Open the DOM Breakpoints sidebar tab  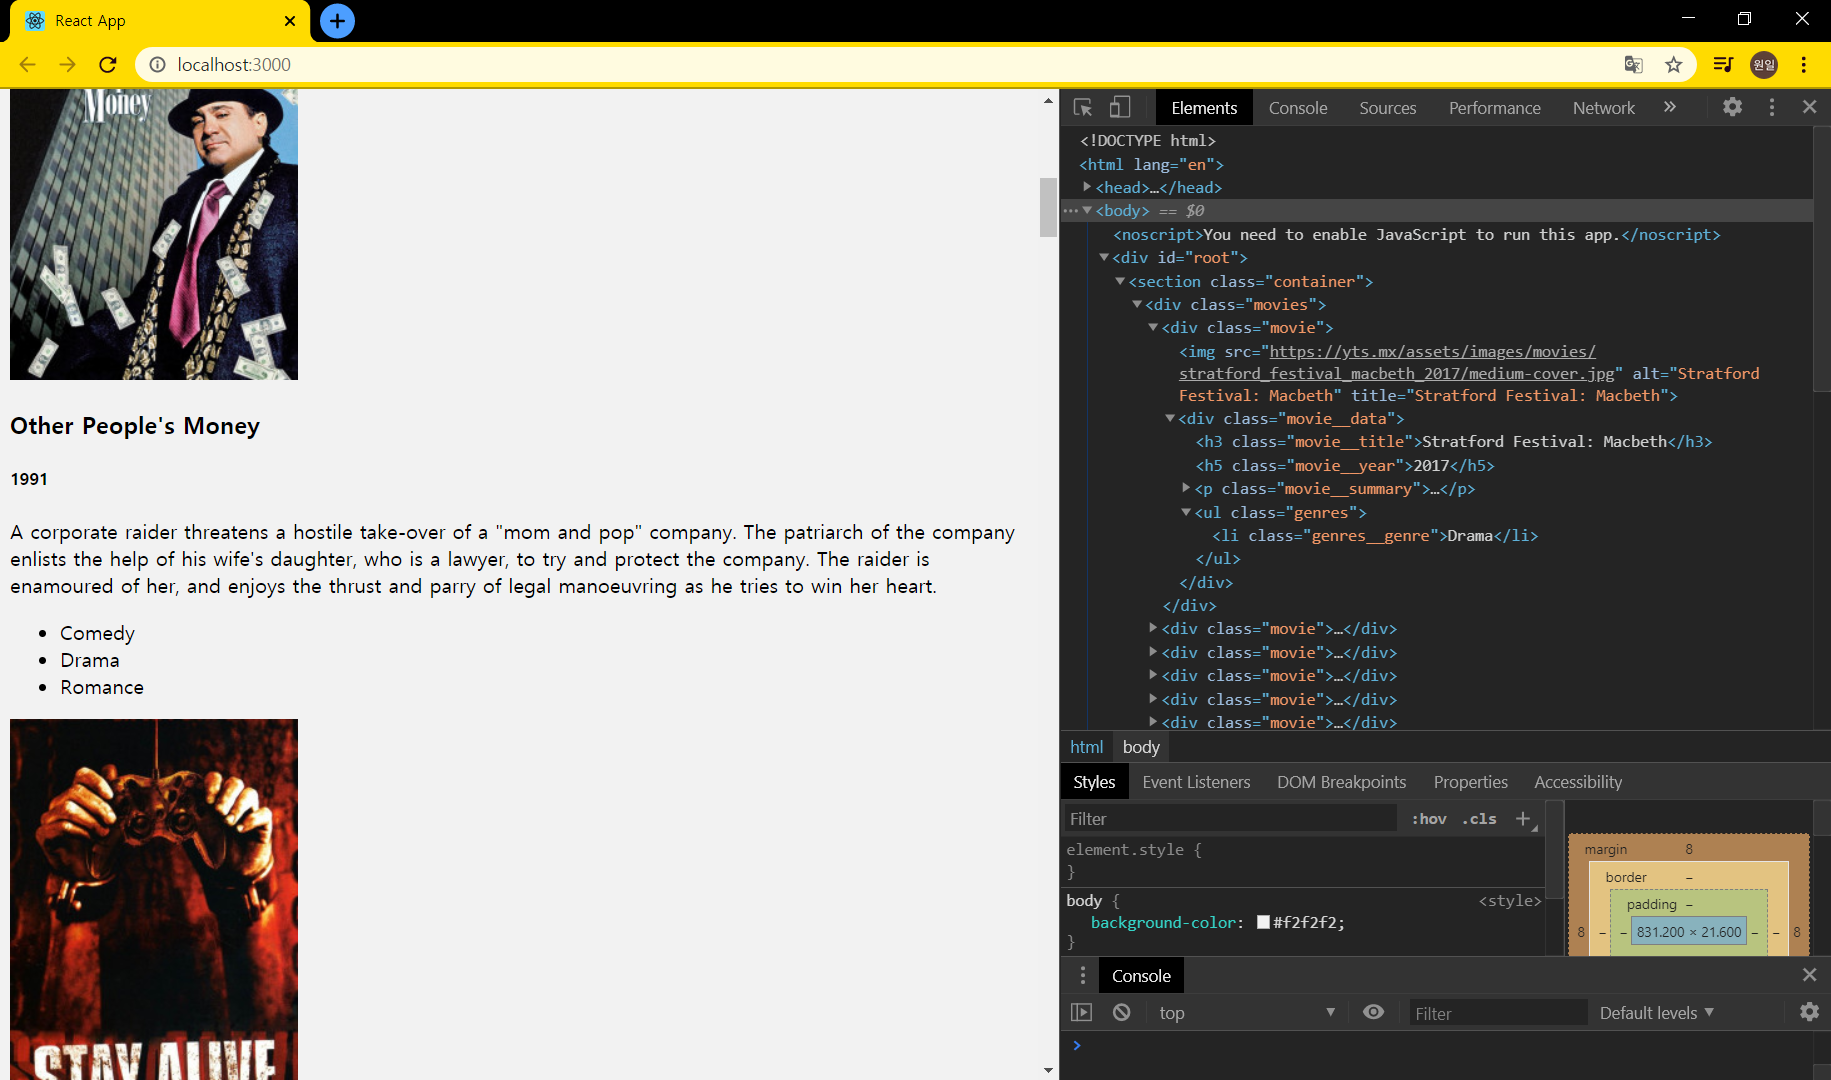click(1341, 782)
